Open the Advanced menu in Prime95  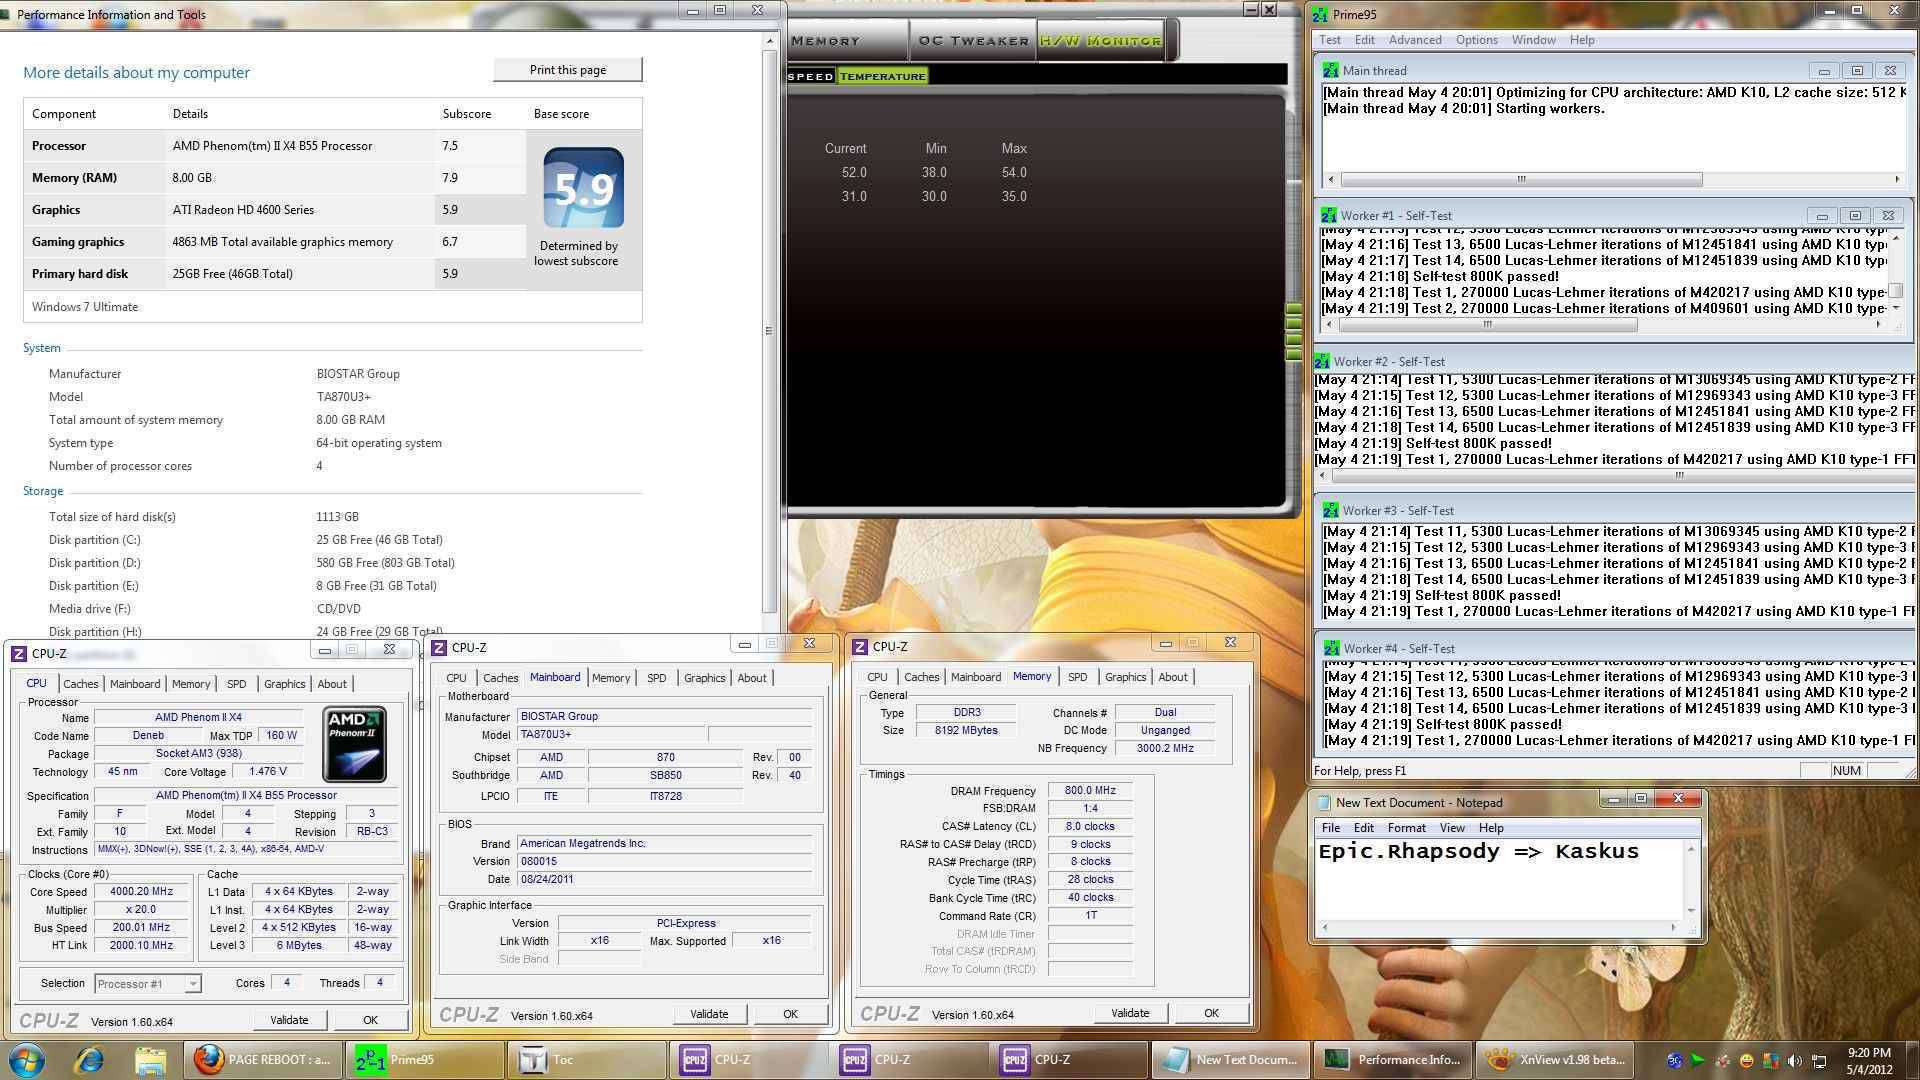pyautogui.click(x=1415, y=40)
